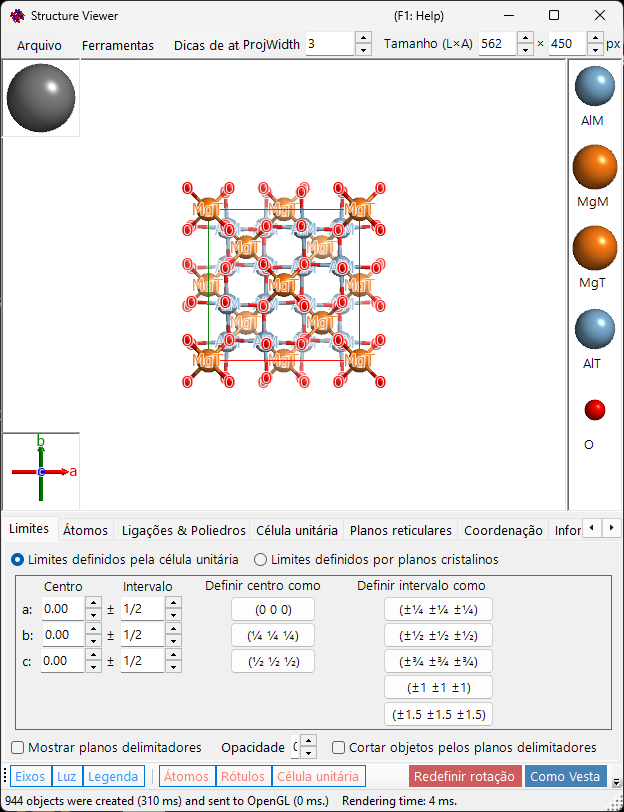The width and height of the screenshot is (624, 812).
Task: Switch to the Planos reticulares tab
Action: tap(401, 530)
